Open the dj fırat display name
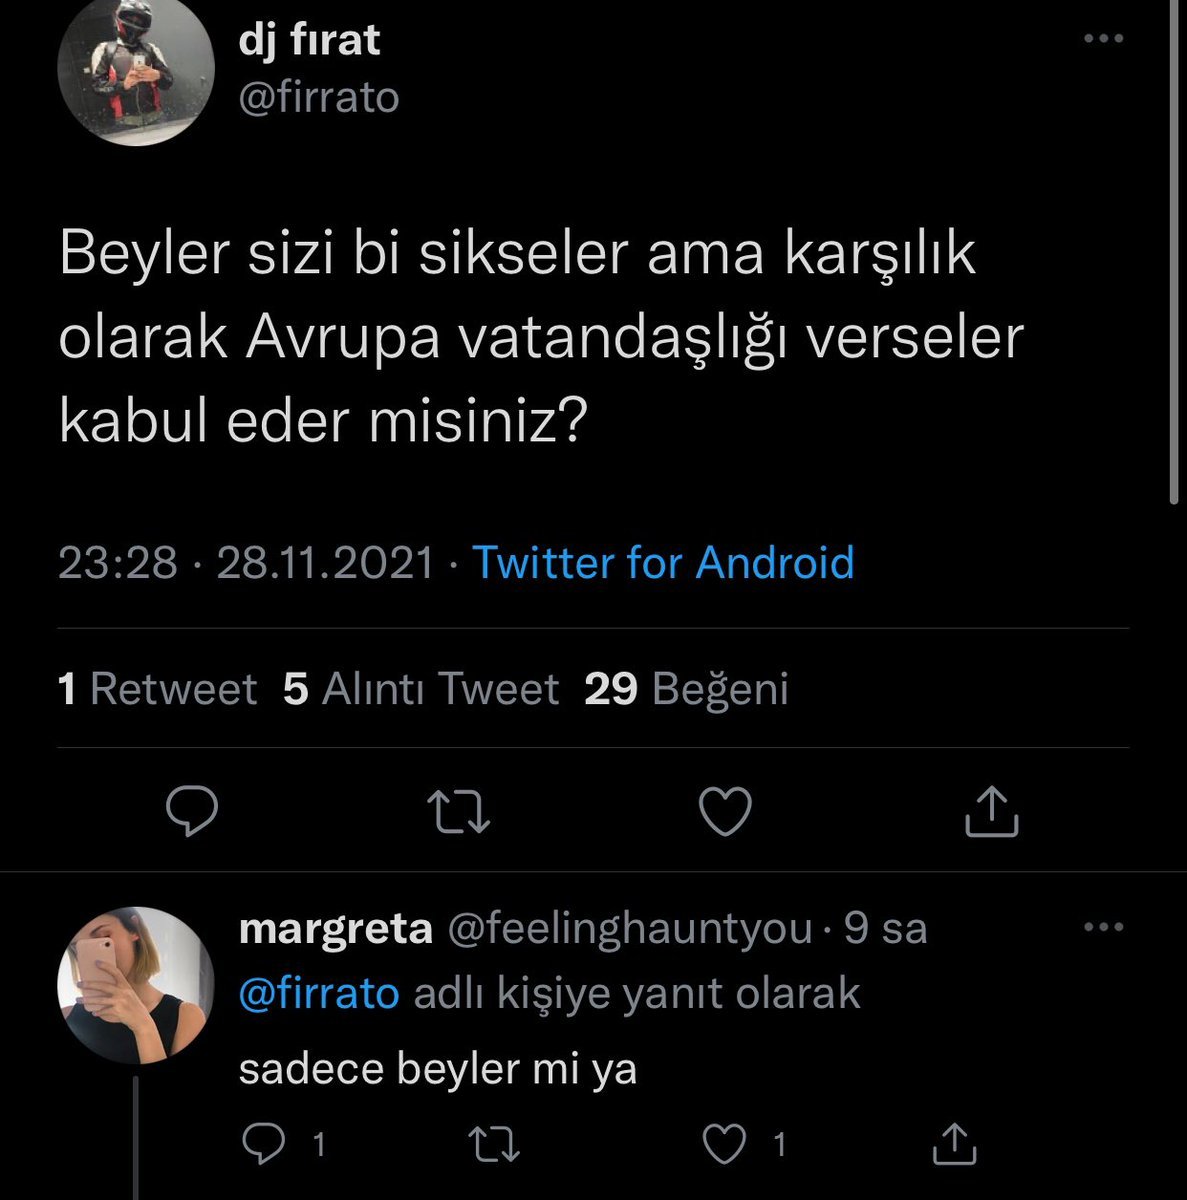Screen dimensions: 1187x1200 click(309, 41)
